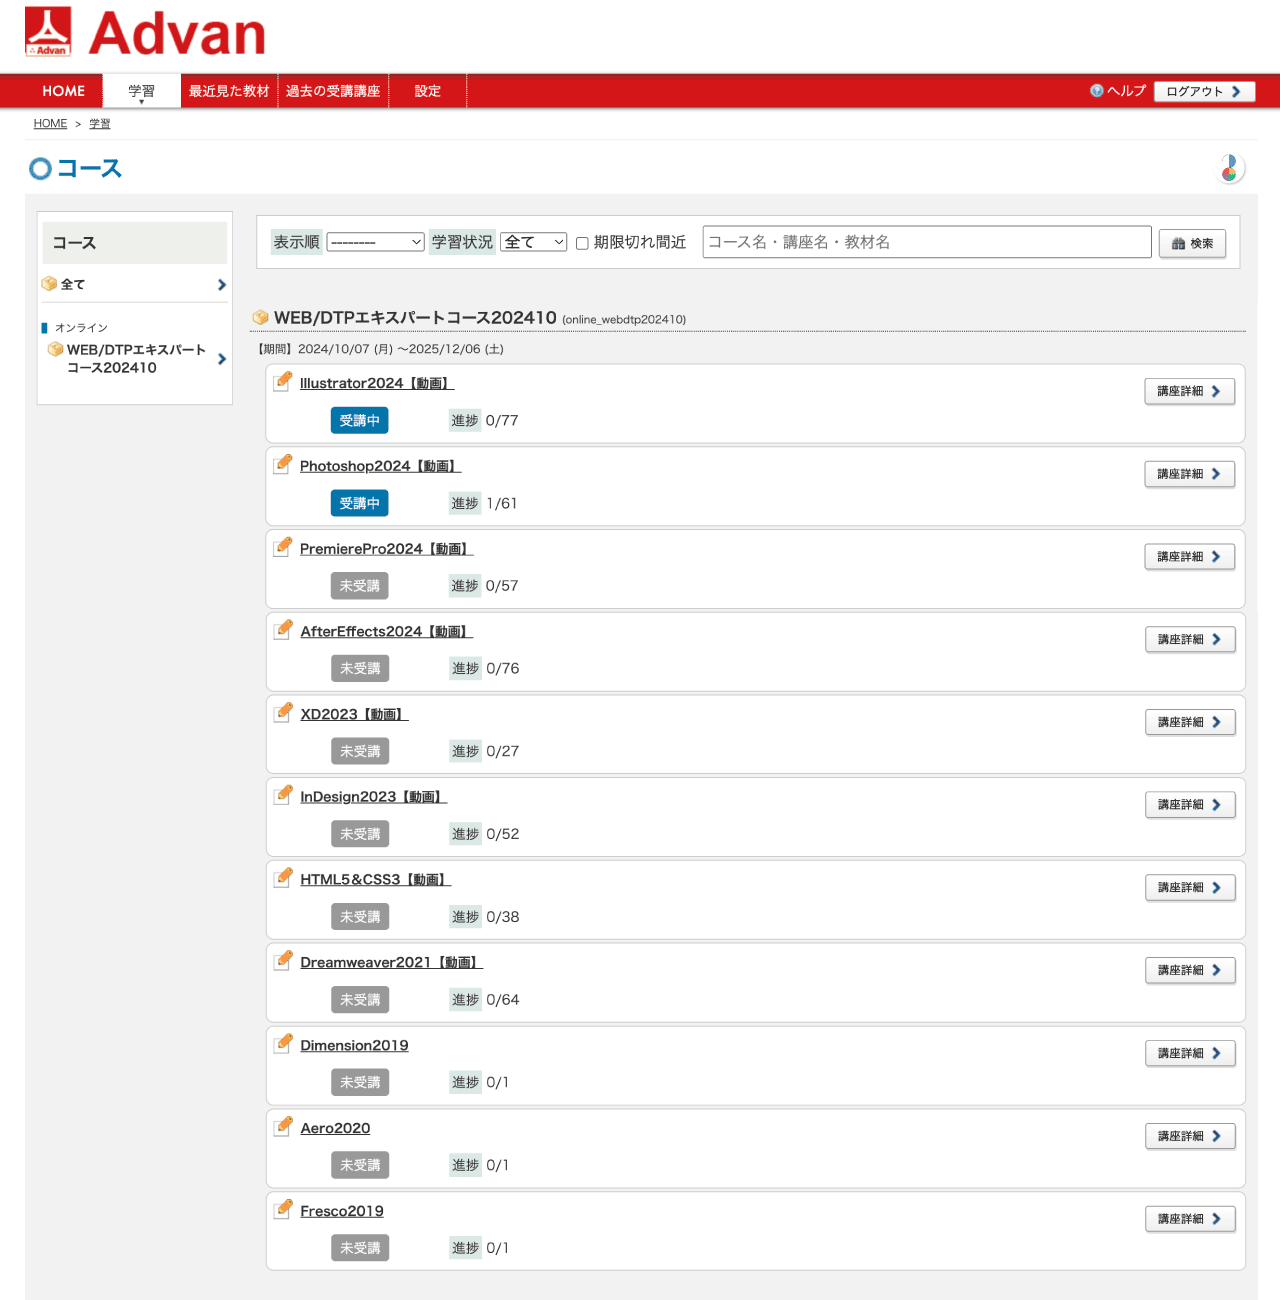
Task: Click the pencil icon beside Aero2020
Action: pos(284,1126)
